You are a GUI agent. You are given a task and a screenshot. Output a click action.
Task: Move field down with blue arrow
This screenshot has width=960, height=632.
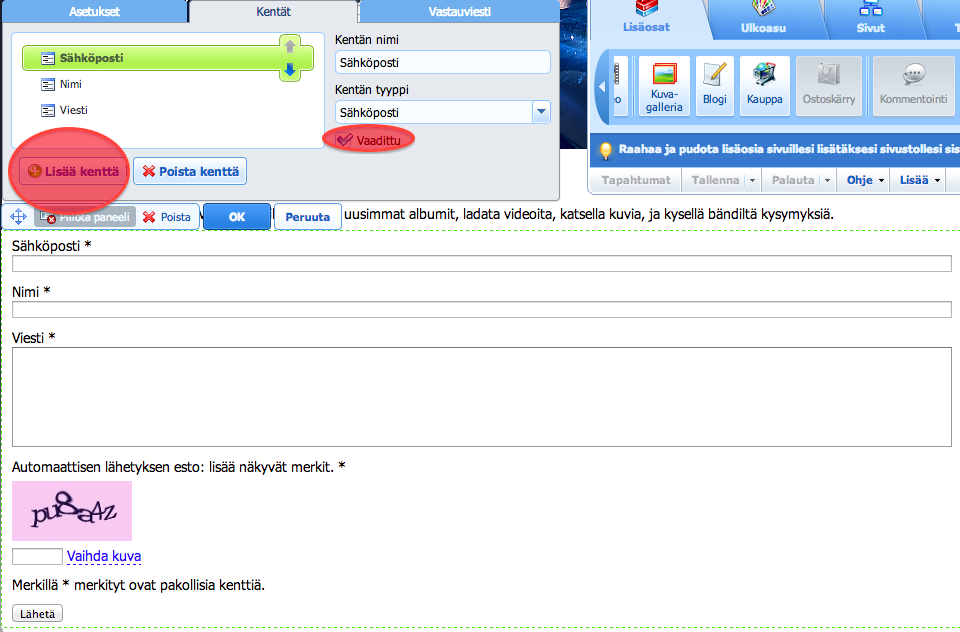coord(290,69)
